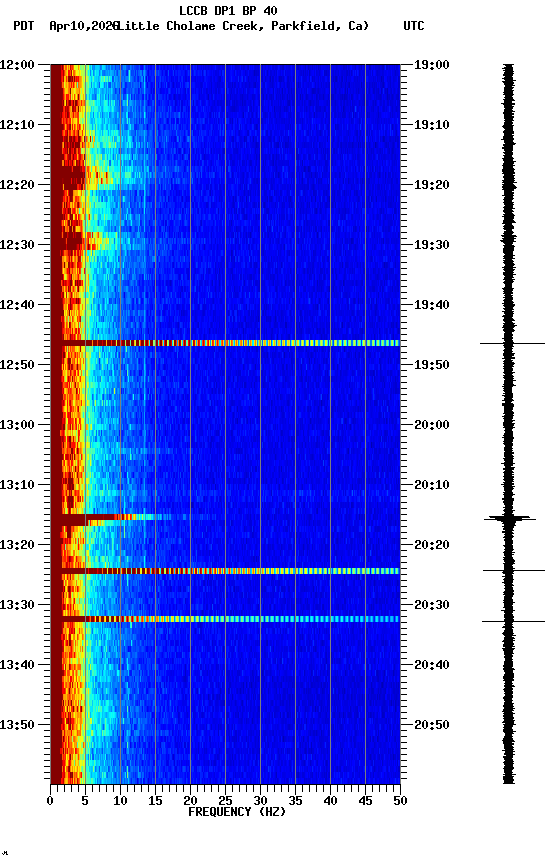Click the broadband spectrogram streak near 19:46 UTC
Viewport: 552px width, 864px height.
(x=225, y=343)
